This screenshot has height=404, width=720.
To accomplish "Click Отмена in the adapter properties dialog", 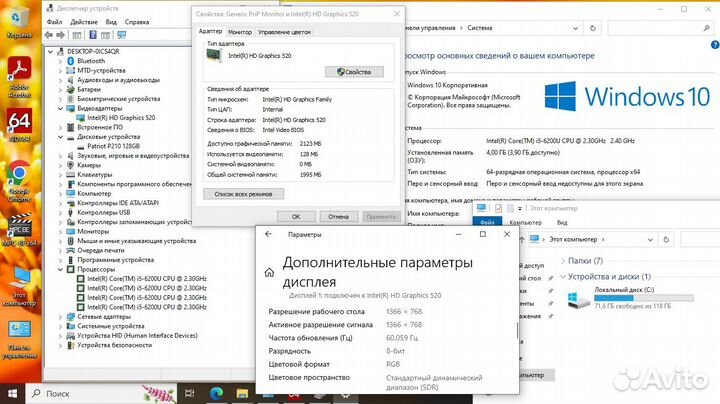I will click(x=338, y=216).
